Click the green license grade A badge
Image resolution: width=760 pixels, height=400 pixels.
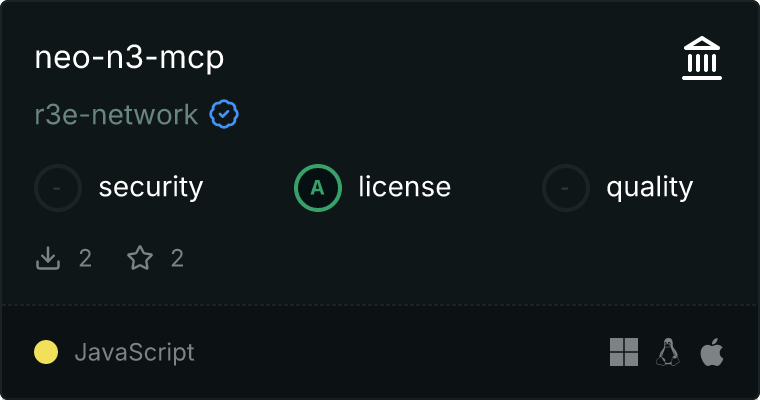click(x=318, y=187)
